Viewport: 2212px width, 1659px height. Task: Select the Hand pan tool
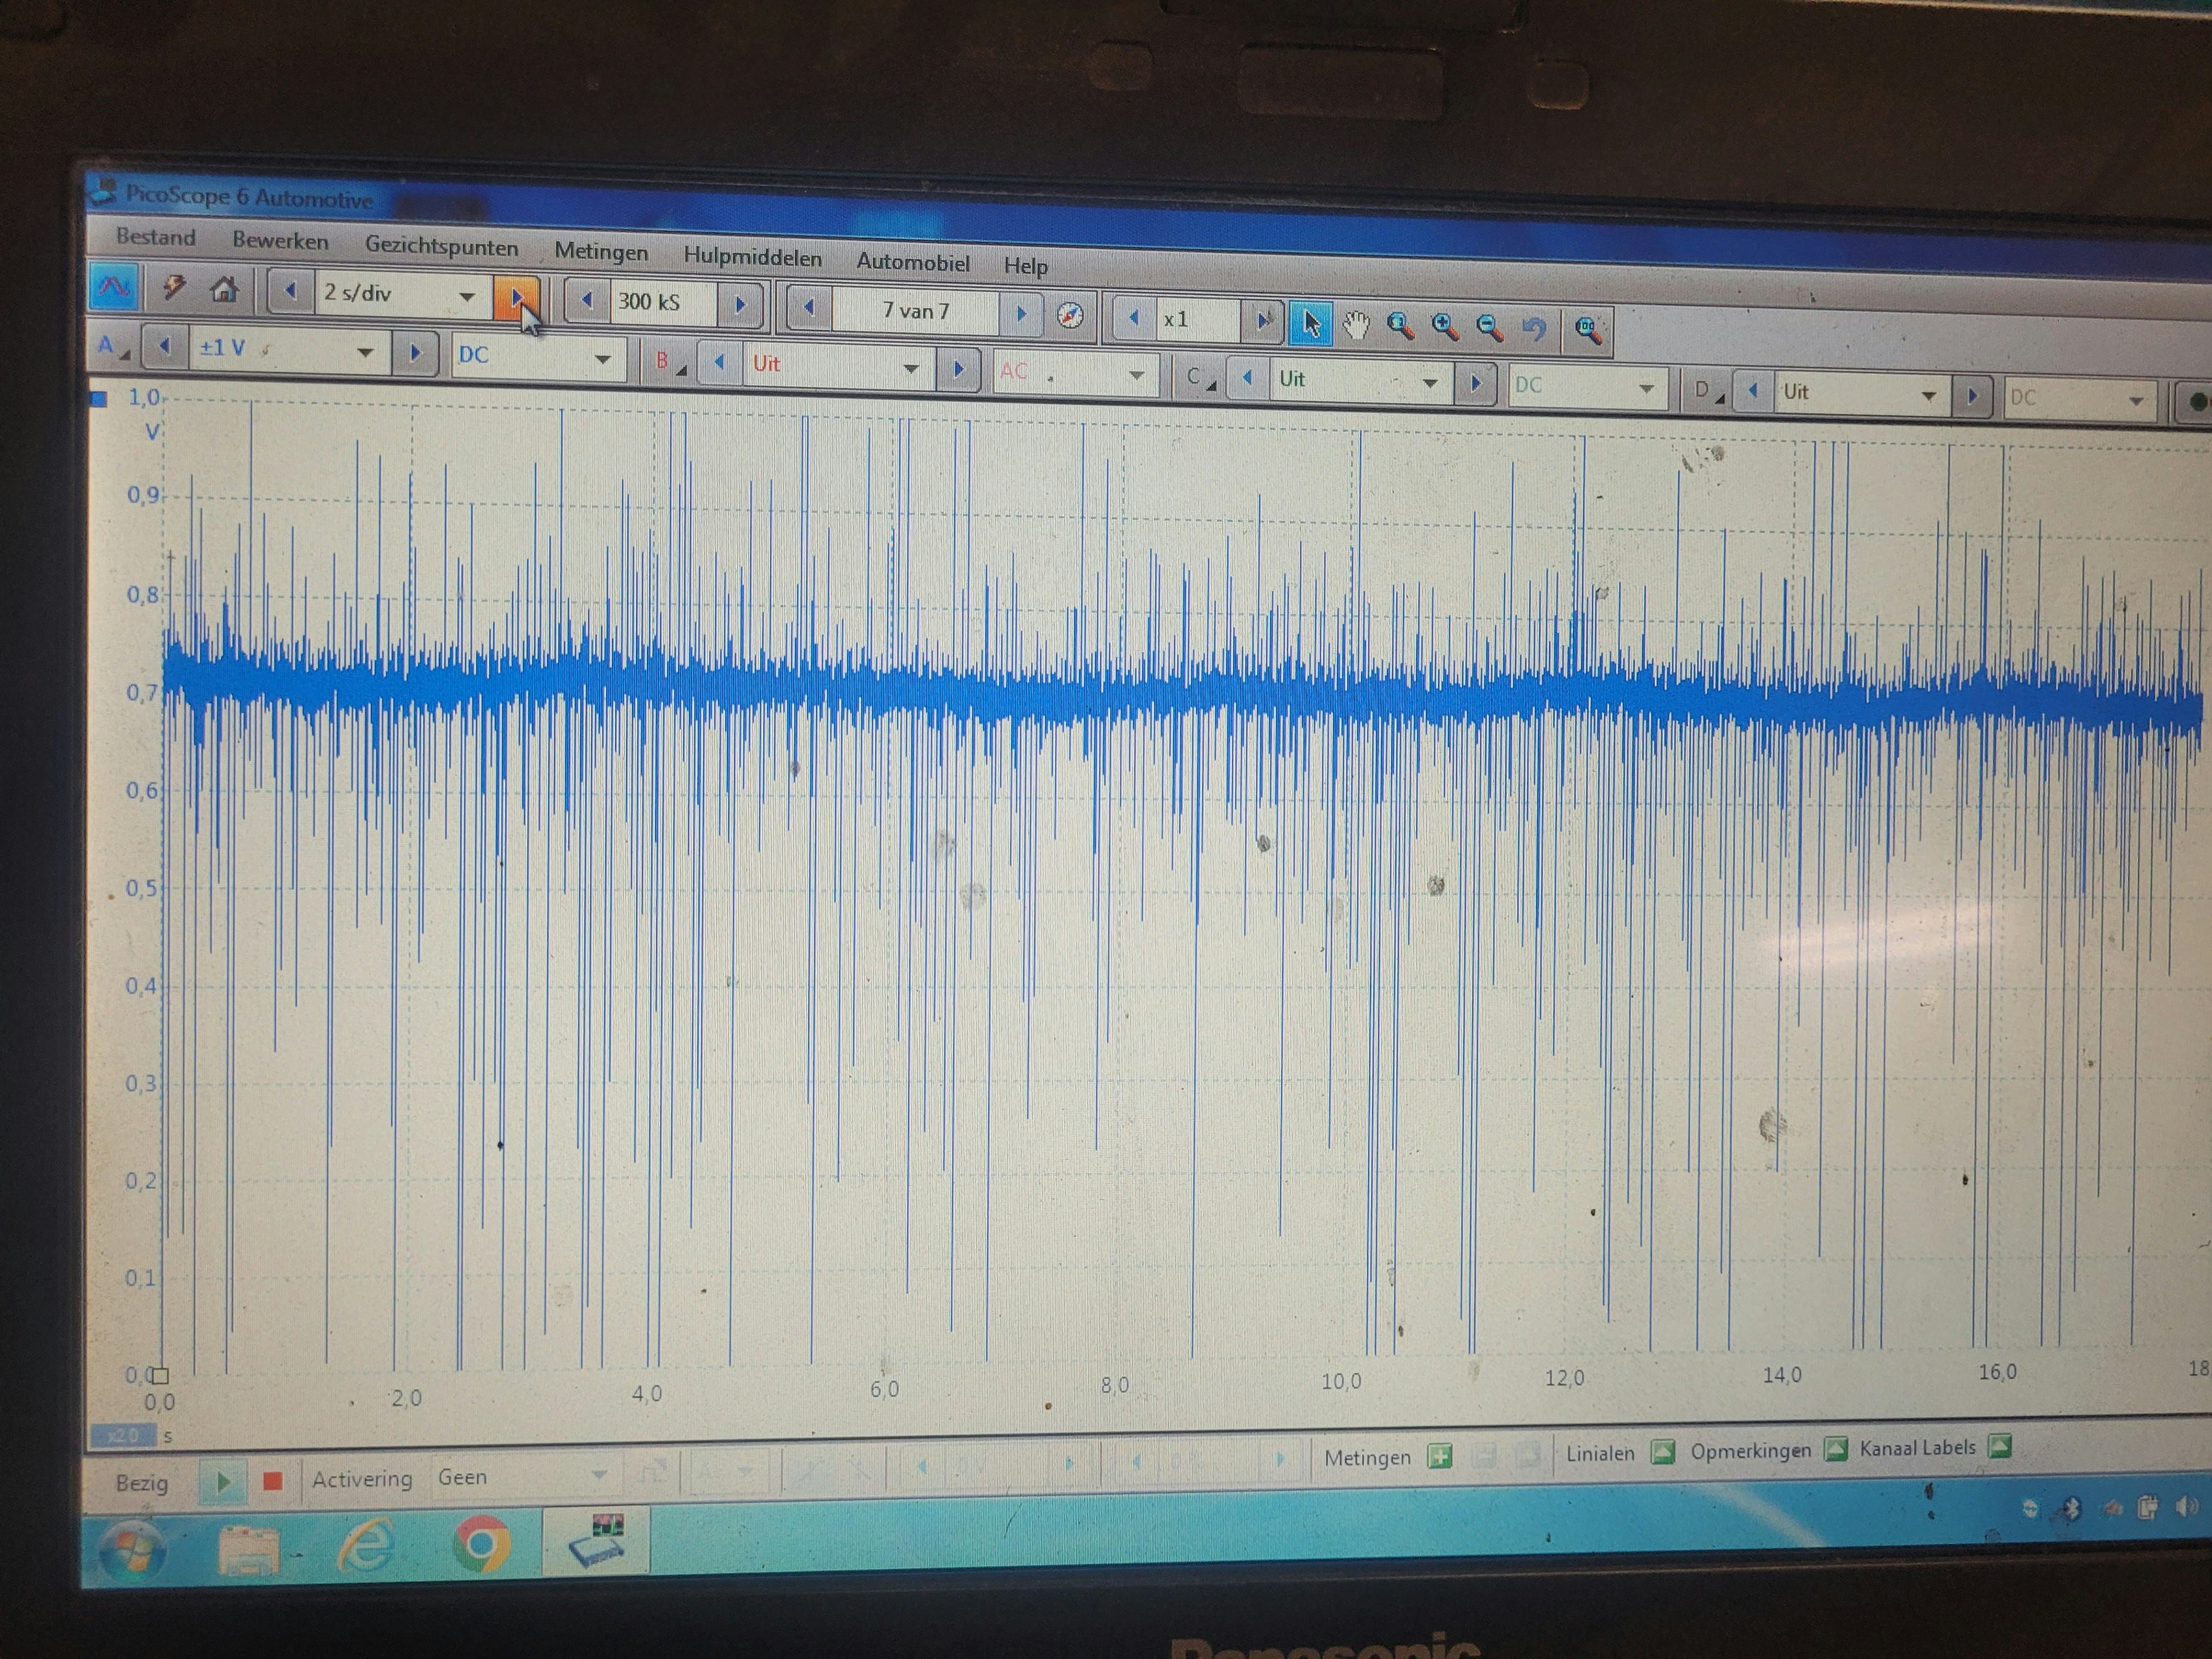click(x=1355, y=325)
